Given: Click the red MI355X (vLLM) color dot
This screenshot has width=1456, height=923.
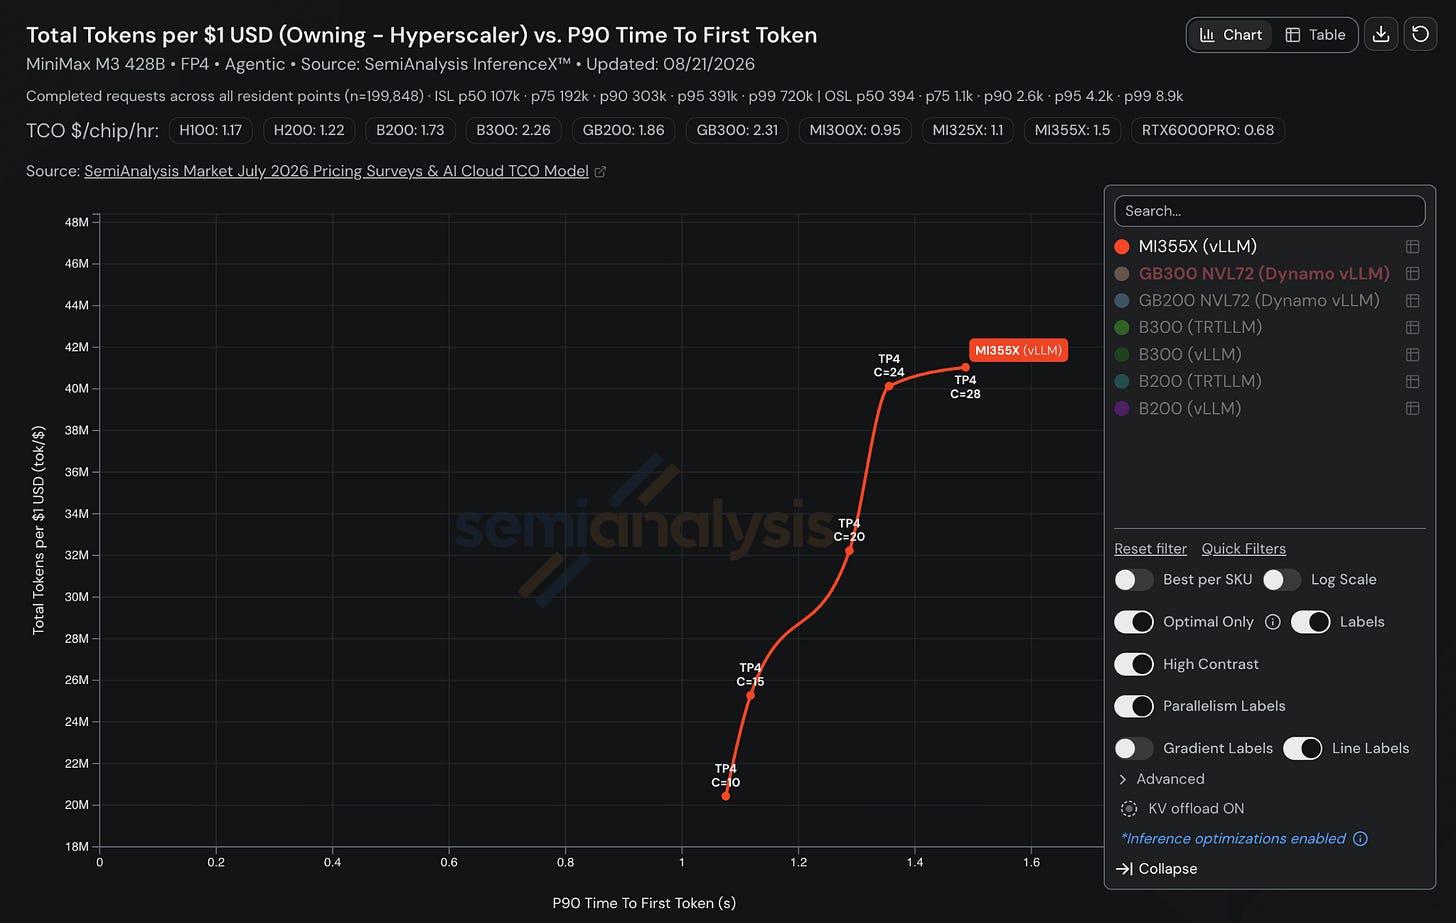Looking at the screenshot, I should coord(1122,247).
